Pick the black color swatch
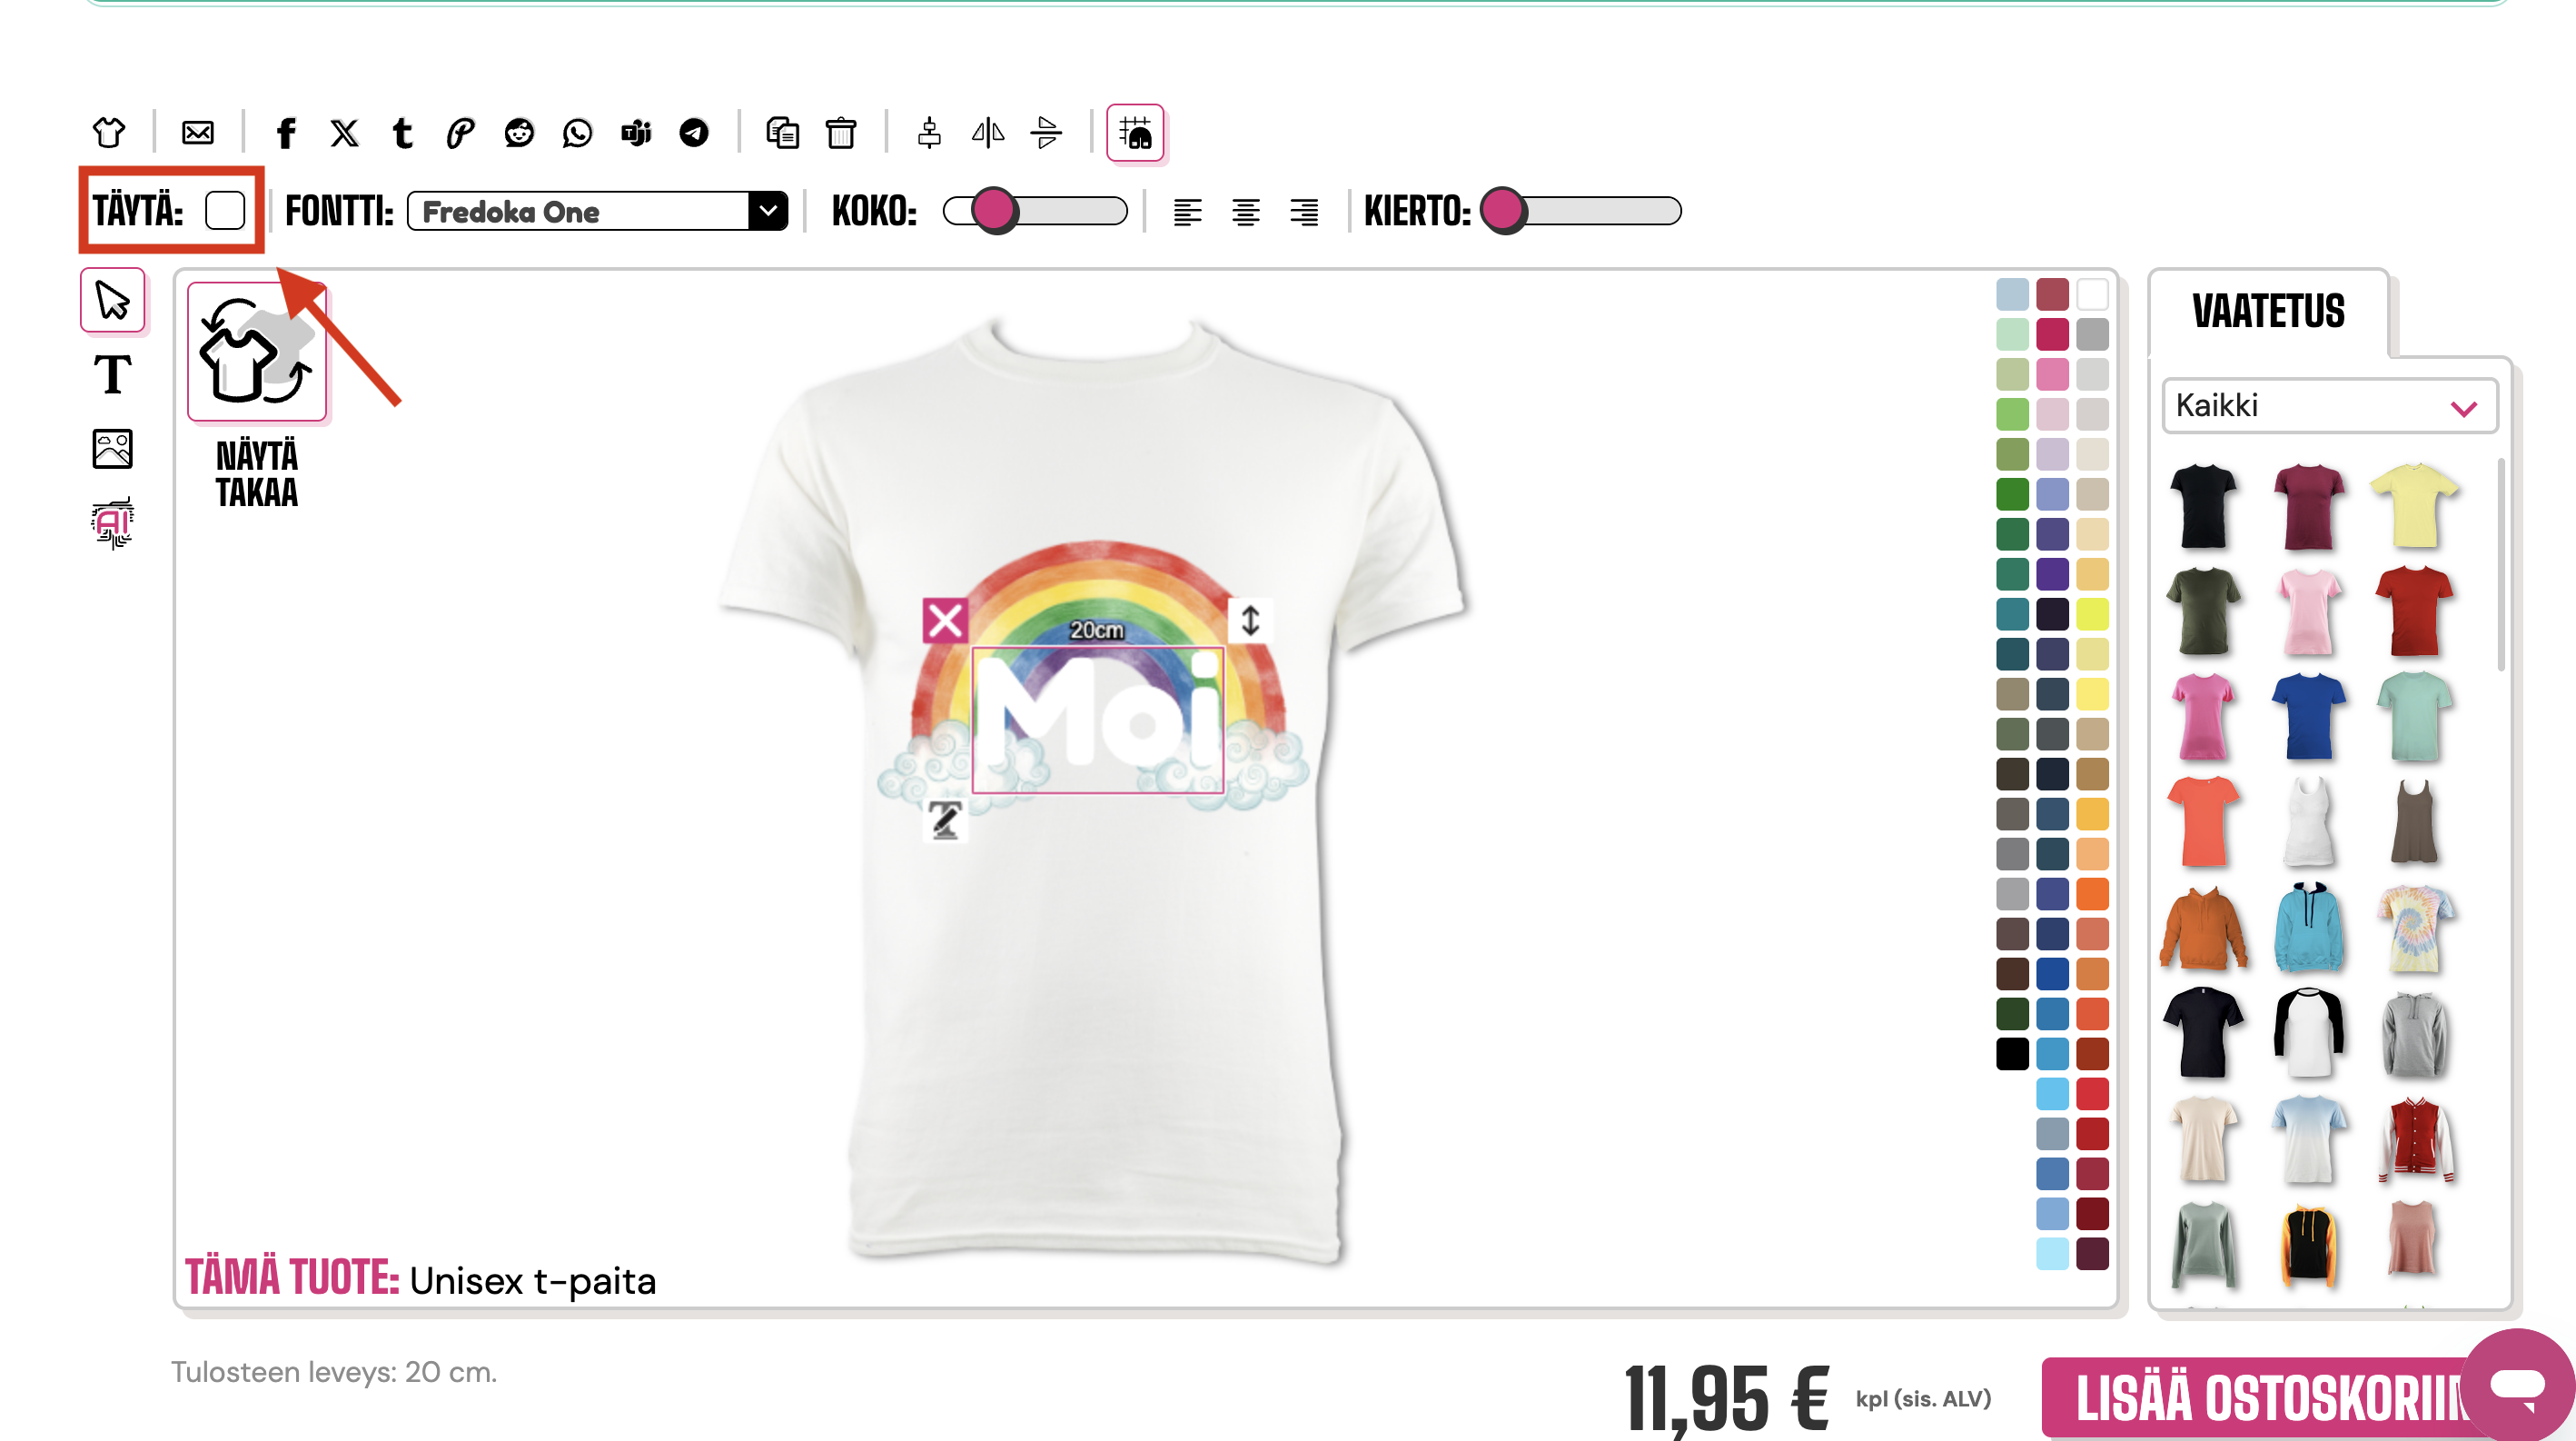 coord(2012,1054)
